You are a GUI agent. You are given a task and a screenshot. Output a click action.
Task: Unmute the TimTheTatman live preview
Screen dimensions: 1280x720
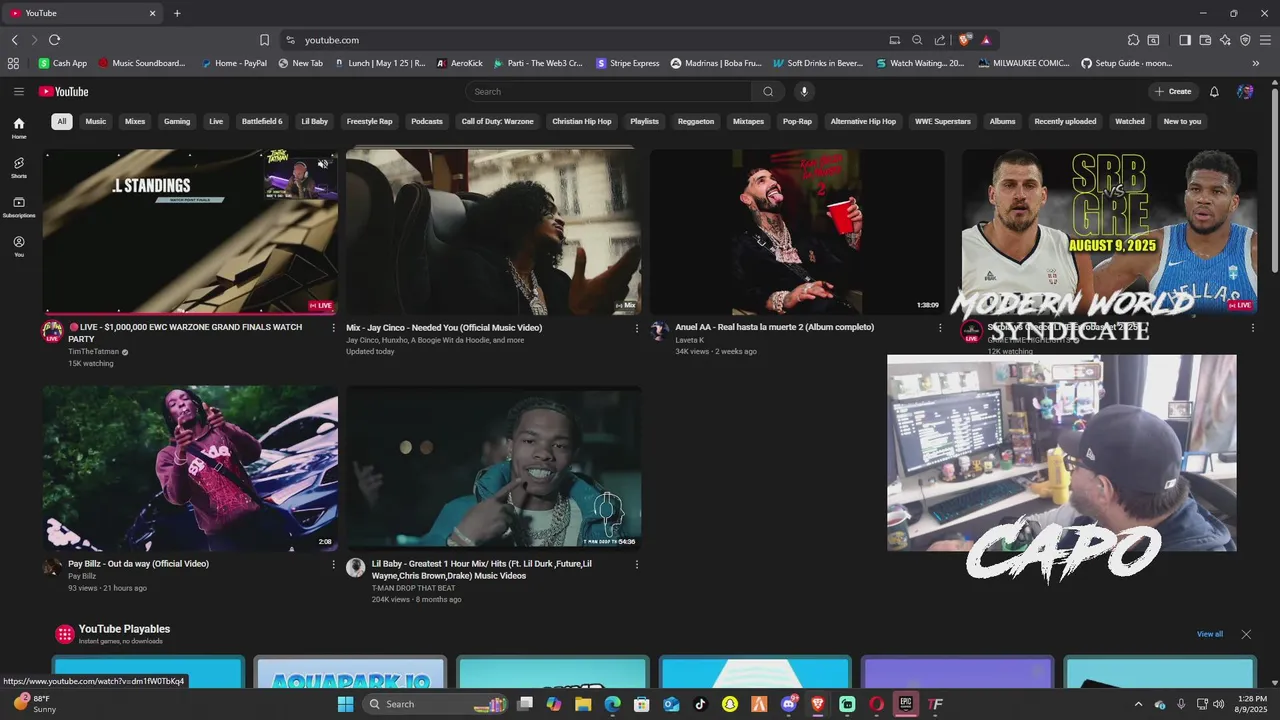pos(323,164)
